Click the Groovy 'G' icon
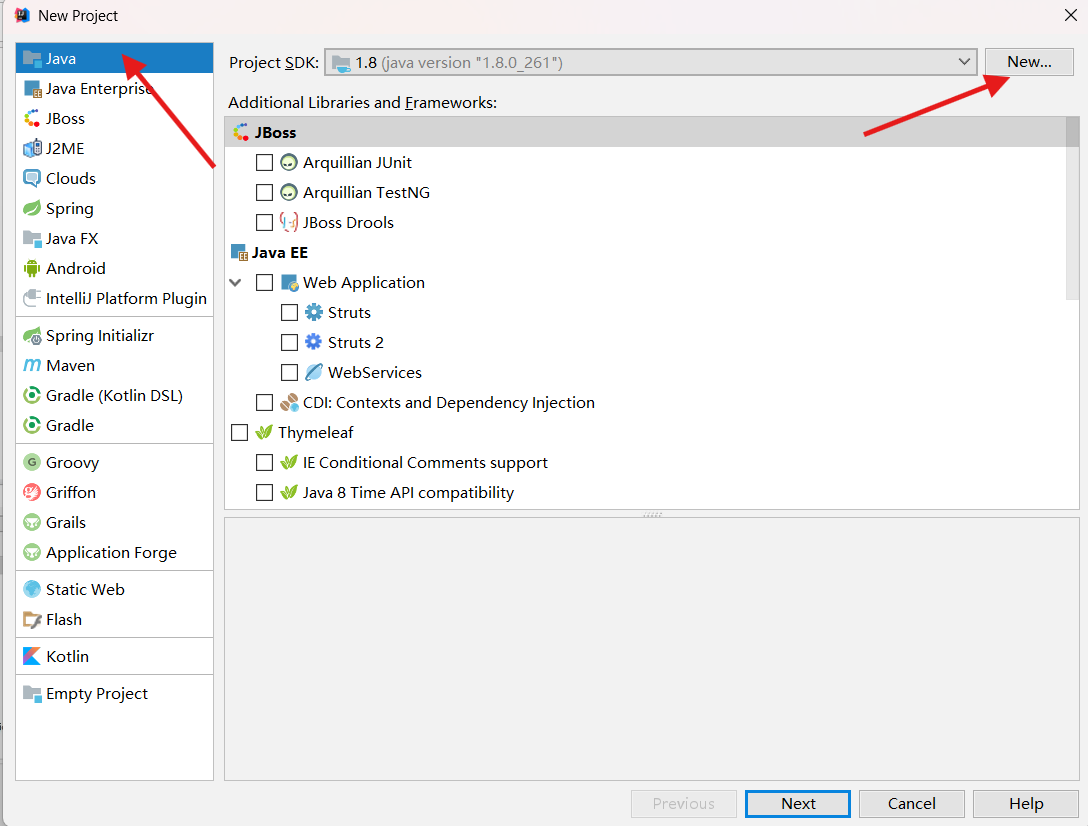1088x826 pixels. (32, 462)
